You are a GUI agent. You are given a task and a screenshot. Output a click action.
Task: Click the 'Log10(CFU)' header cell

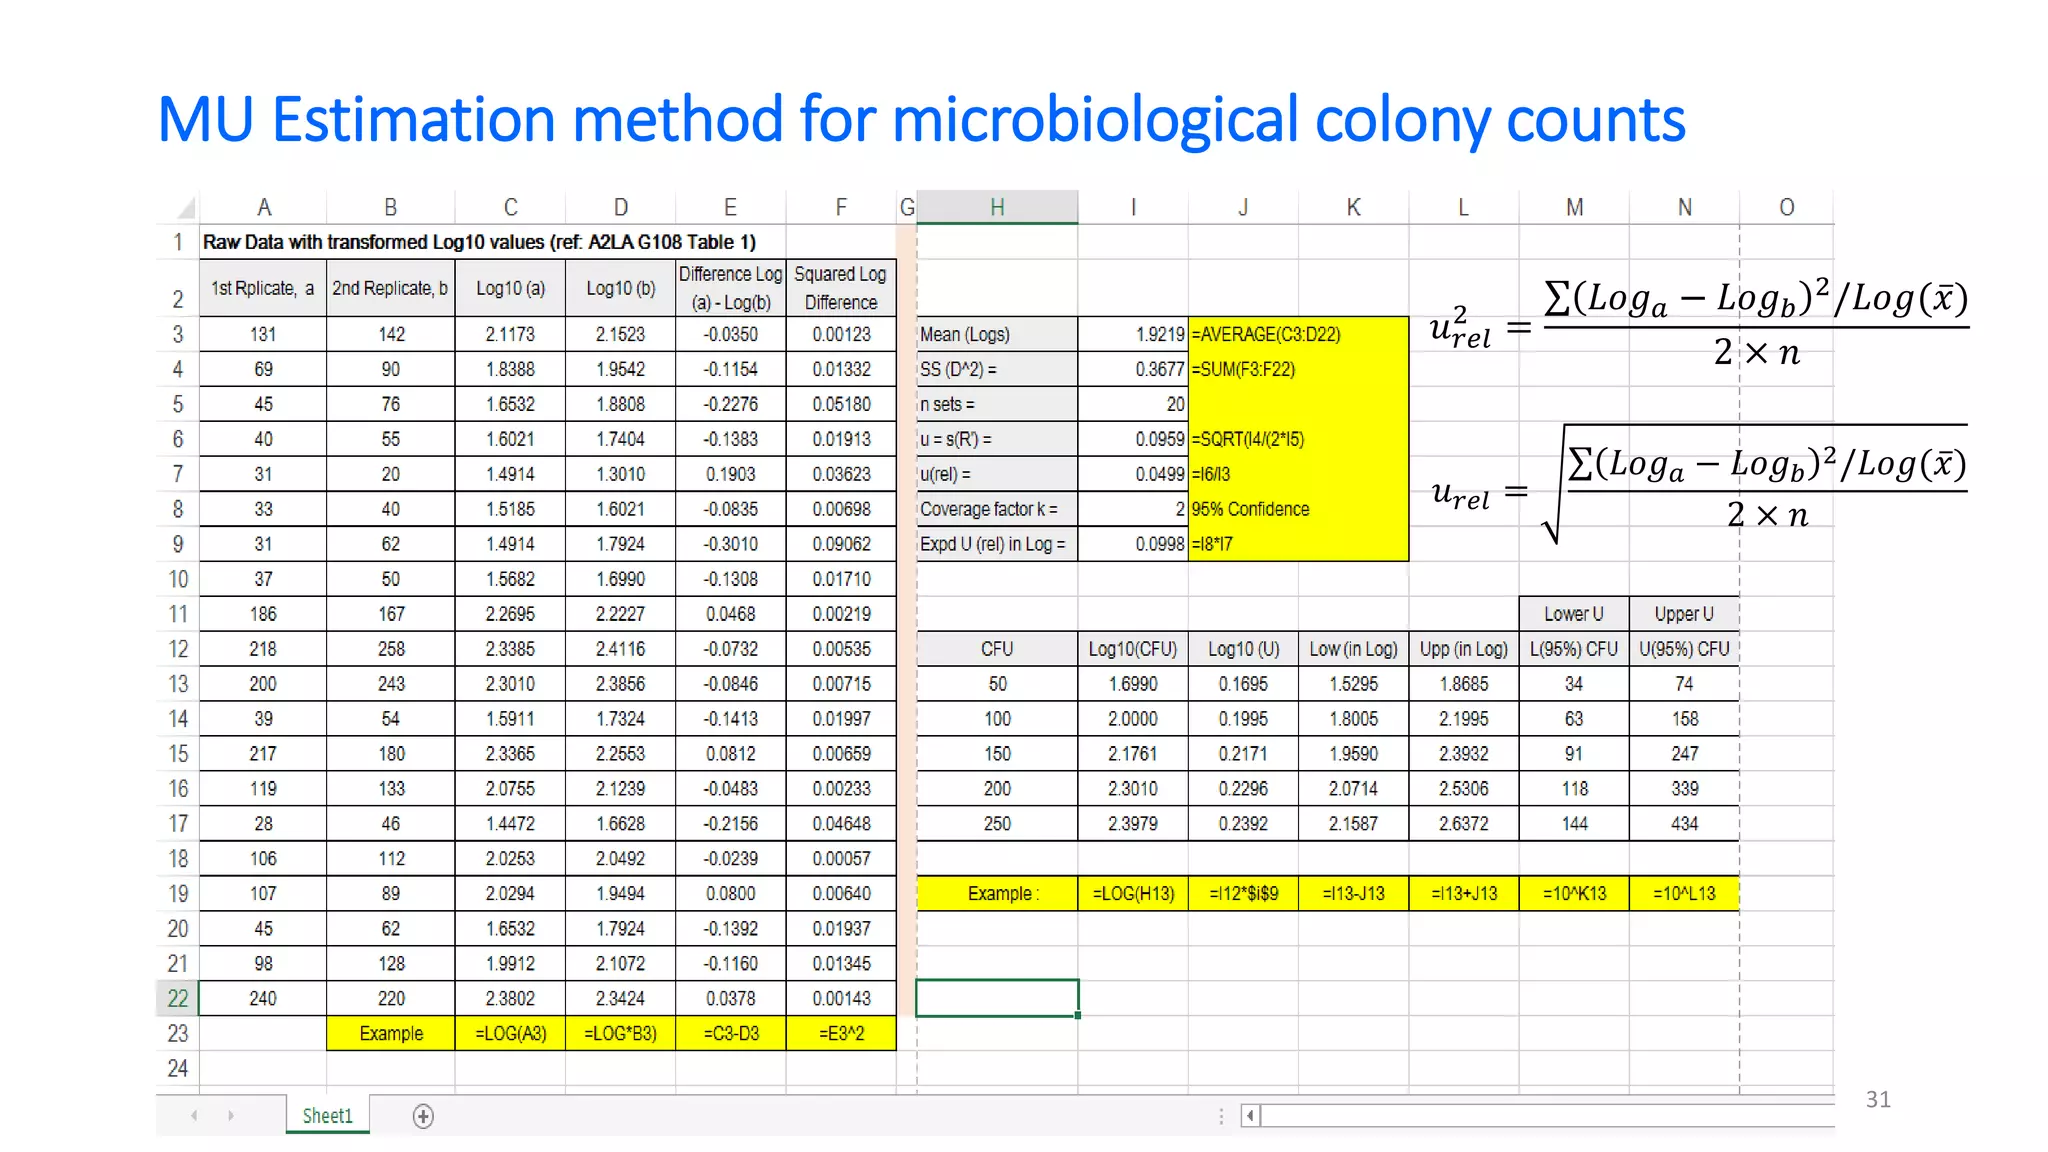click(x=1133, y=649)
